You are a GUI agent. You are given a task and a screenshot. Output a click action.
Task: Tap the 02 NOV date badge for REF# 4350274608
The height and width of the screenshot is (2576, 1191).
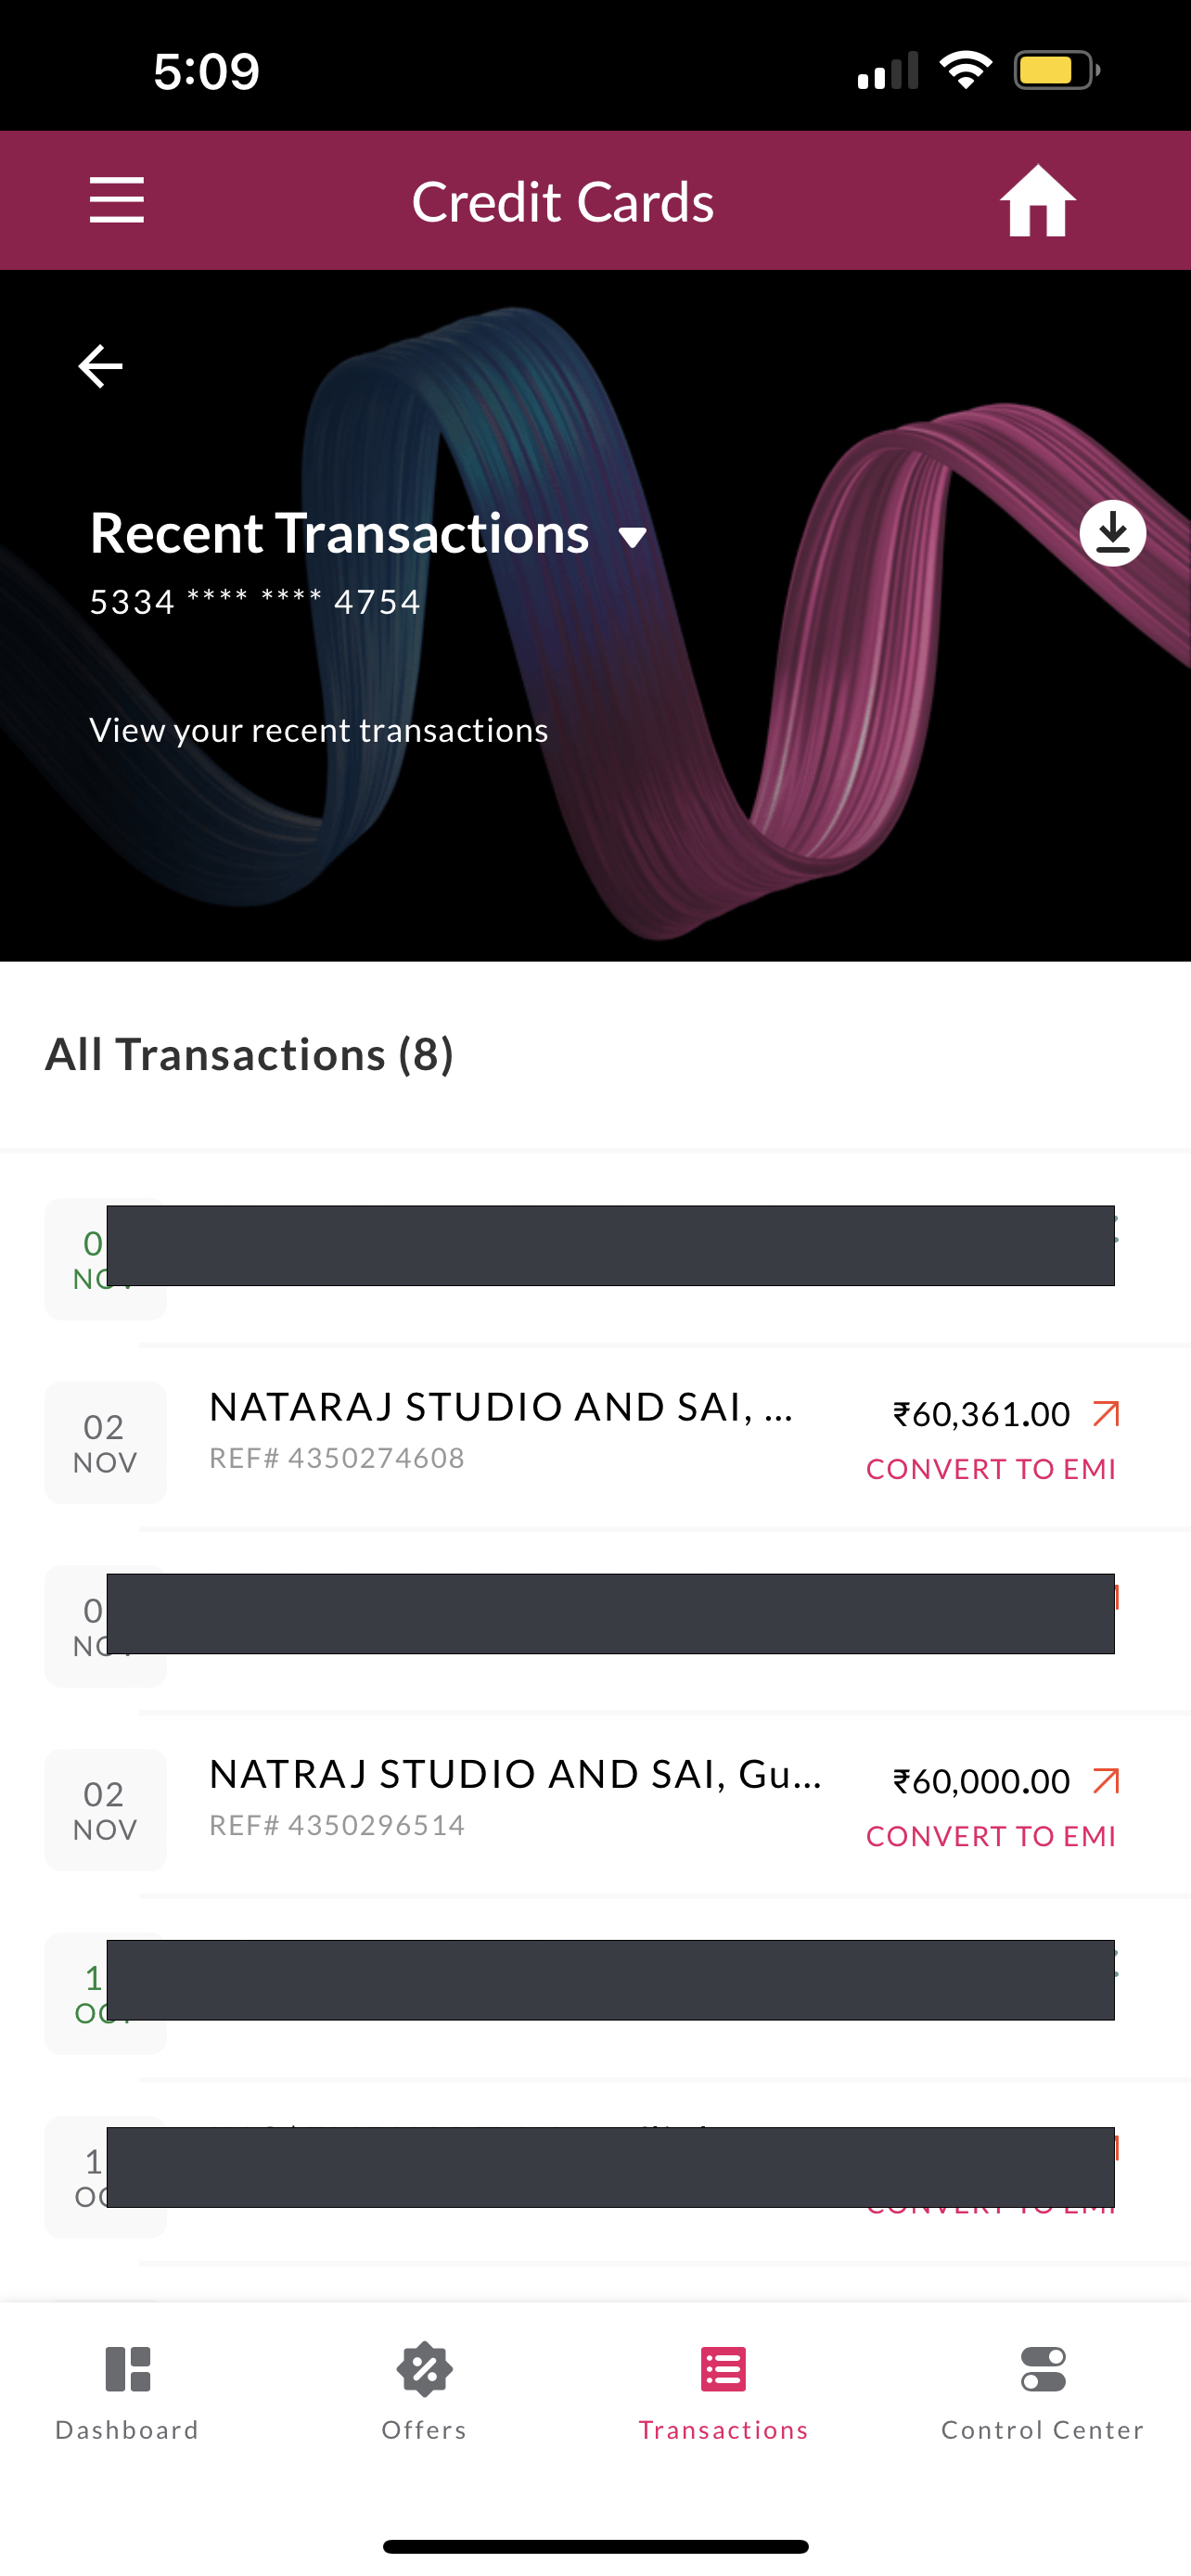tap(105, 1442)
